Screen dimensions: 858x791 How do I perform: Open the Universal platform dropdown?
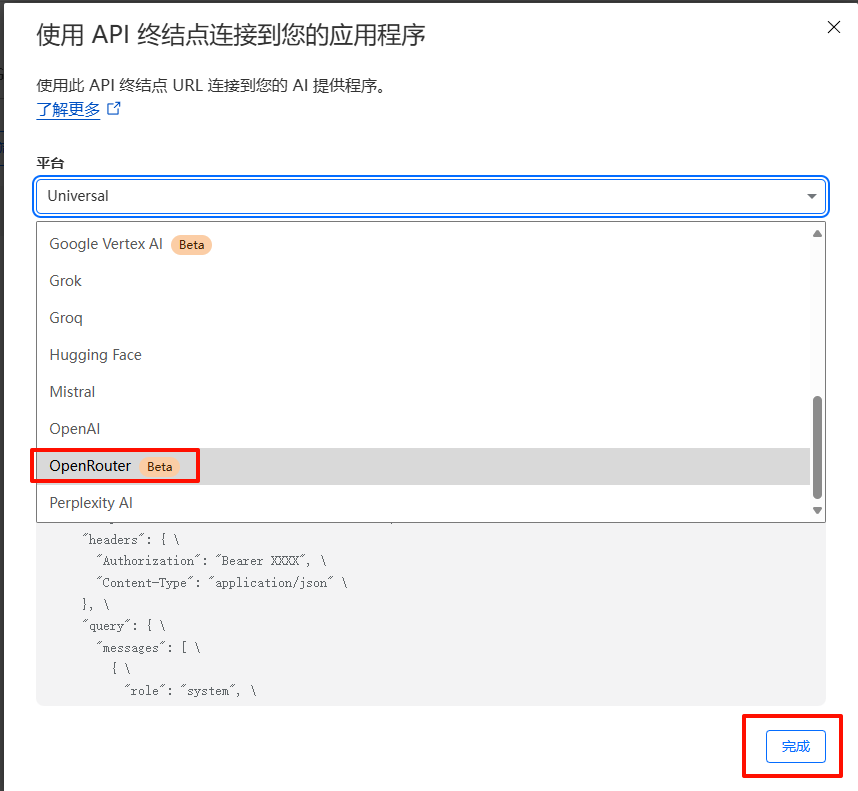431,196
